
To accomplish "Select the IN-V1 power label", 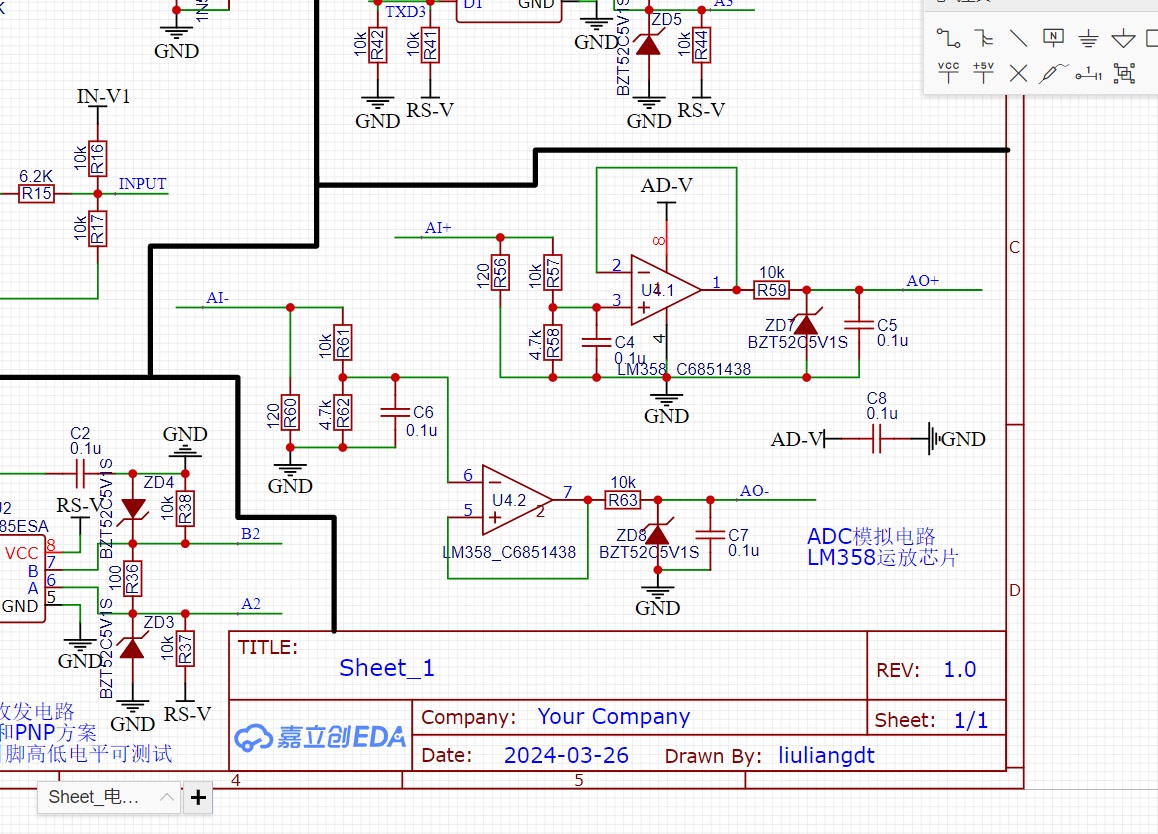I will click(103, 97).
